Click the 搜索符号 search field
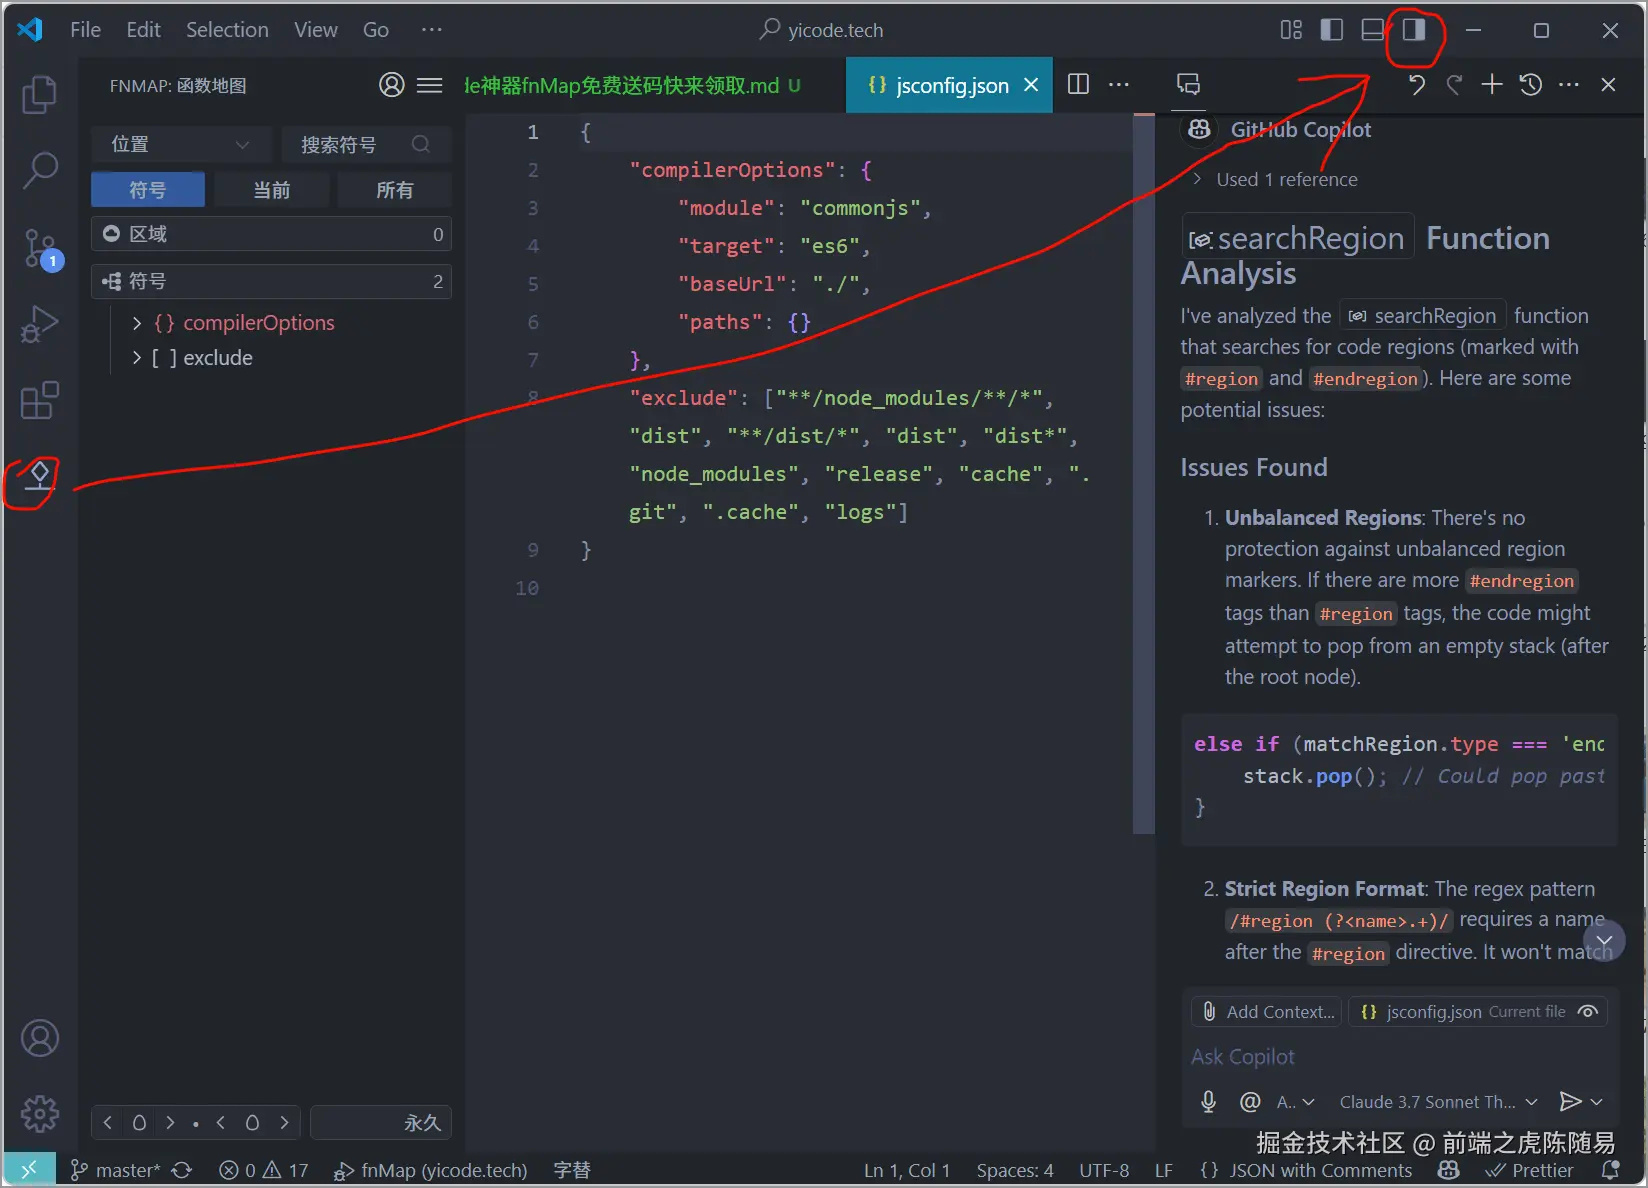The image size is (1648, 1188). pos(366,145)
